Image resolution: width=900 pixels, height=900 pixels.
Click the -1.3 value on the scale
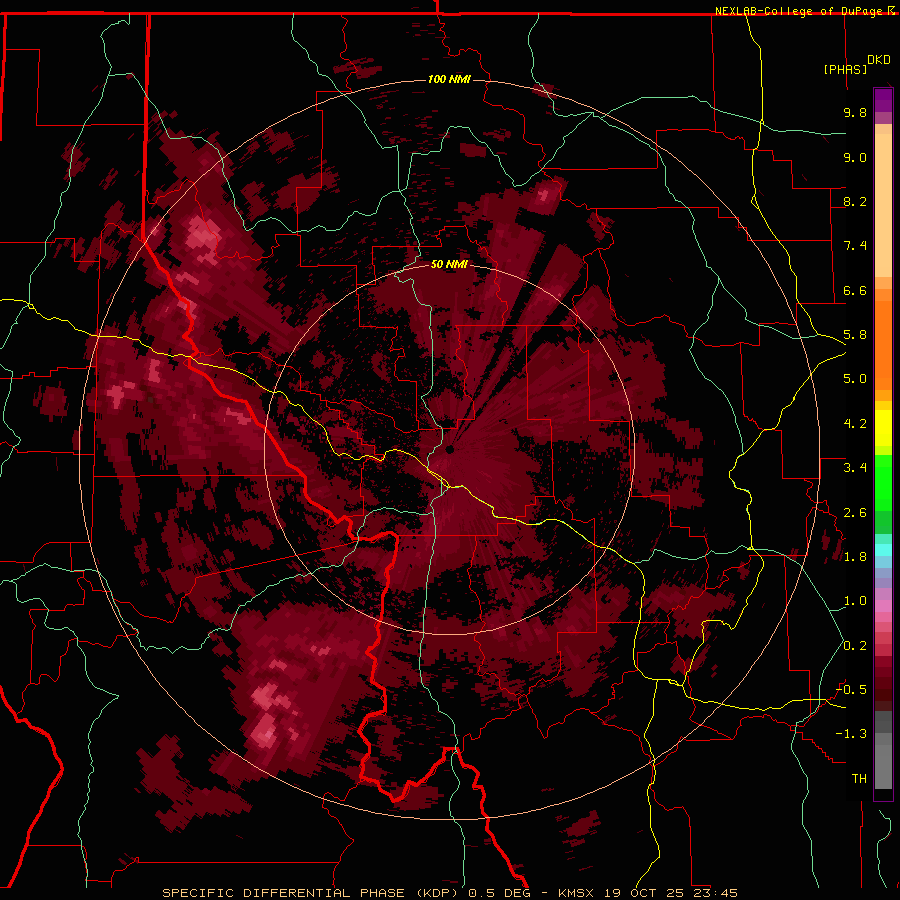pos(851,734)
